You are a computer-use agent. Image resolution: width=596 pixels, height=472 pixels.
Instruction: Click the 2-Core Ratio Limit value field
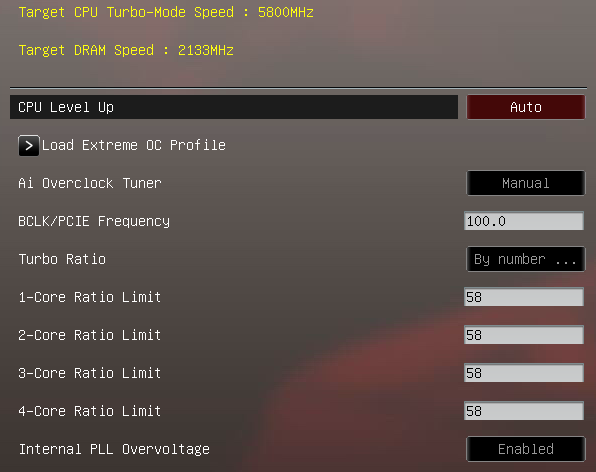(x=524, y=335)
